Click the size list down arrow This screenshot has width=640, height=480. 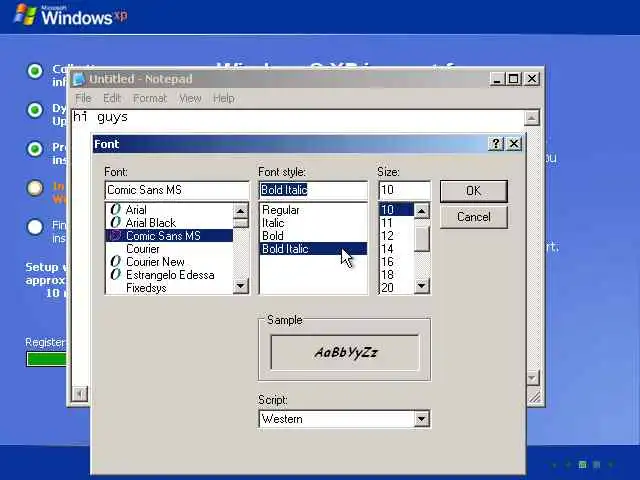point(422,286)
